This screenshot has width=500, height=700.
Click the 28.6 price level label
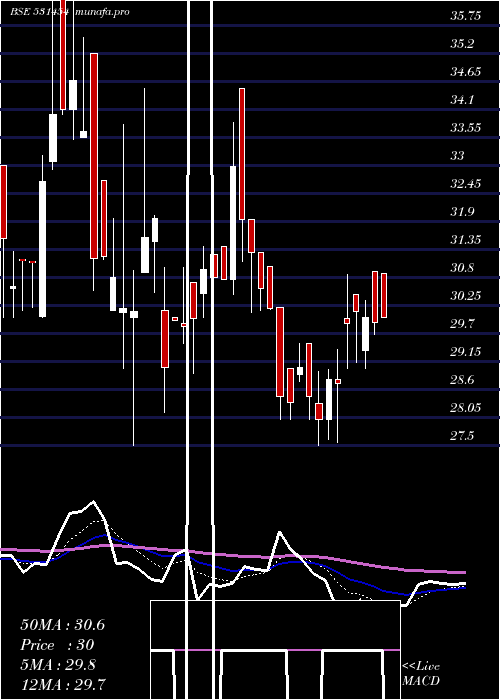pos(462,380)
